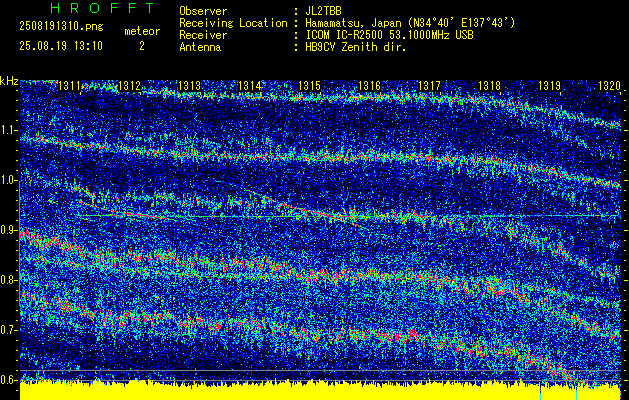
Task: Click the Observer label
Action: 203,11
